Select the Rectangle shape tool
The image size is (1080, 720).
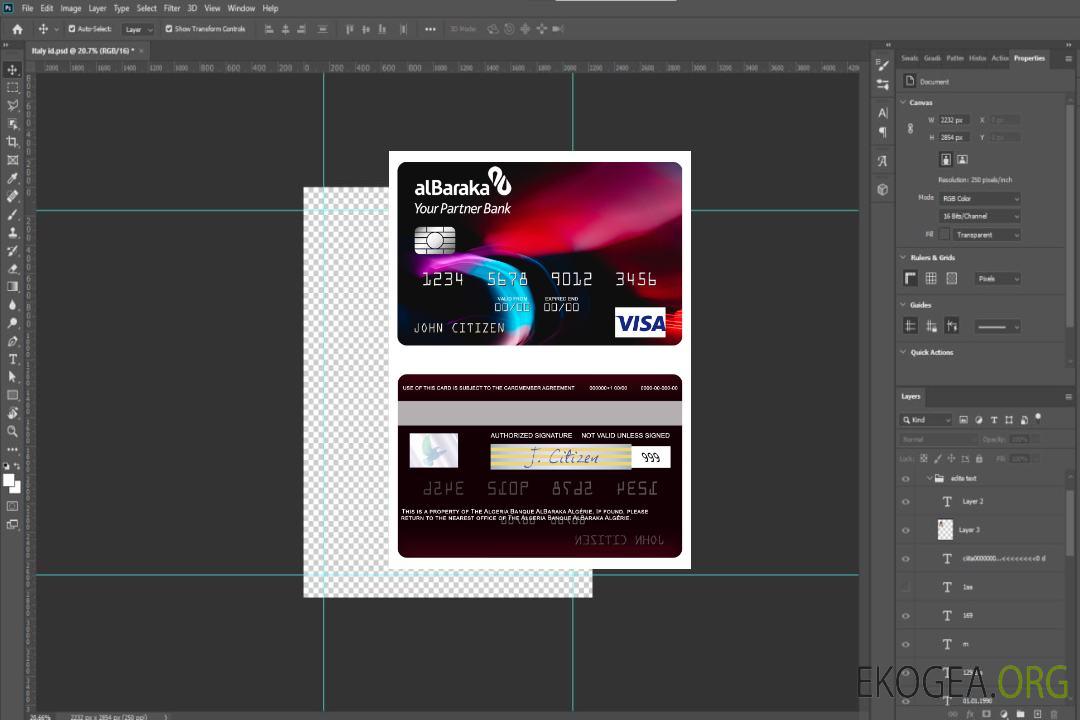[x=12, y=395]
